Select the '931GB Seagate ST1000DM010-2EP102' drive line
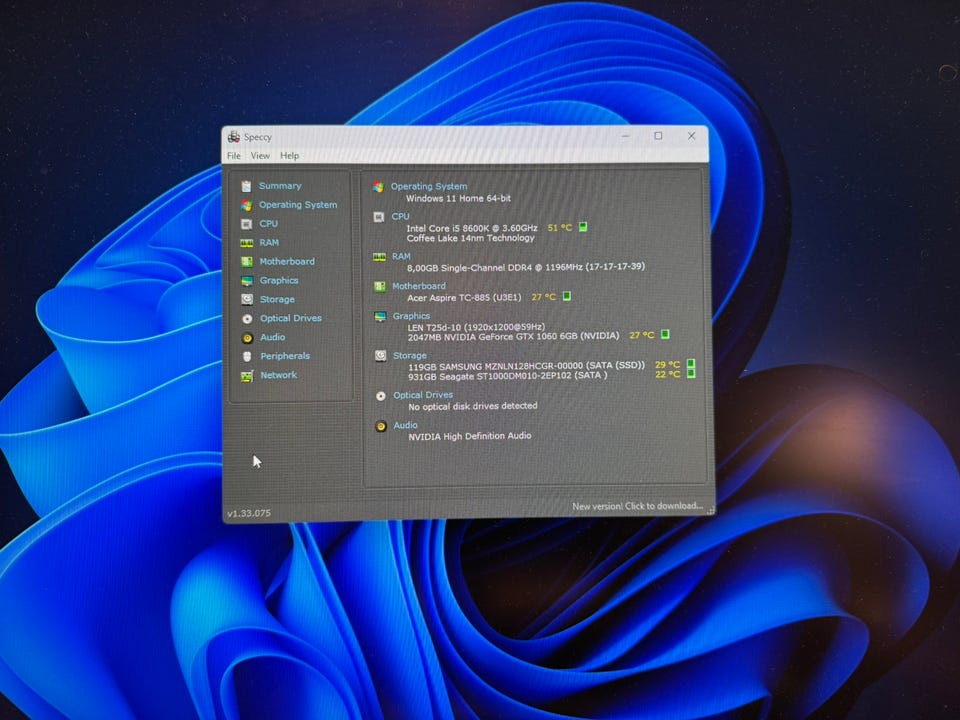The height and width of the screenshot is (720, 960). point(508,375)
